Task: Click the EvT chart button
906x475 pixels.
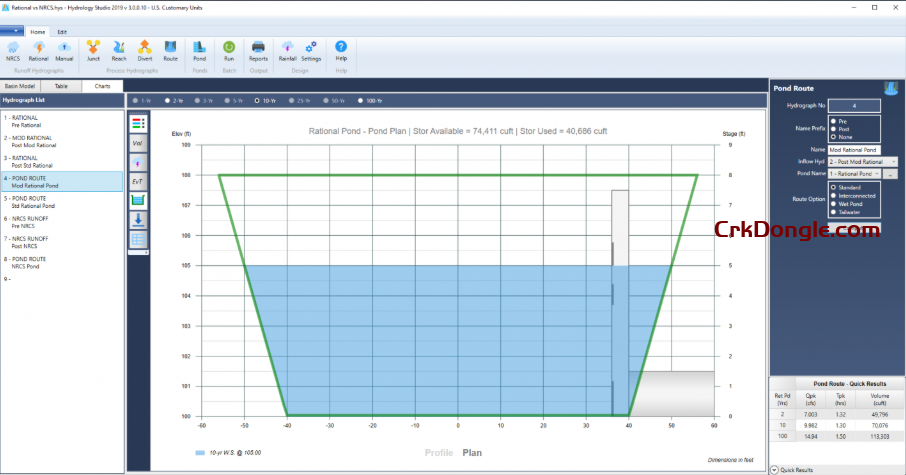Action: [x=138, y=181]
